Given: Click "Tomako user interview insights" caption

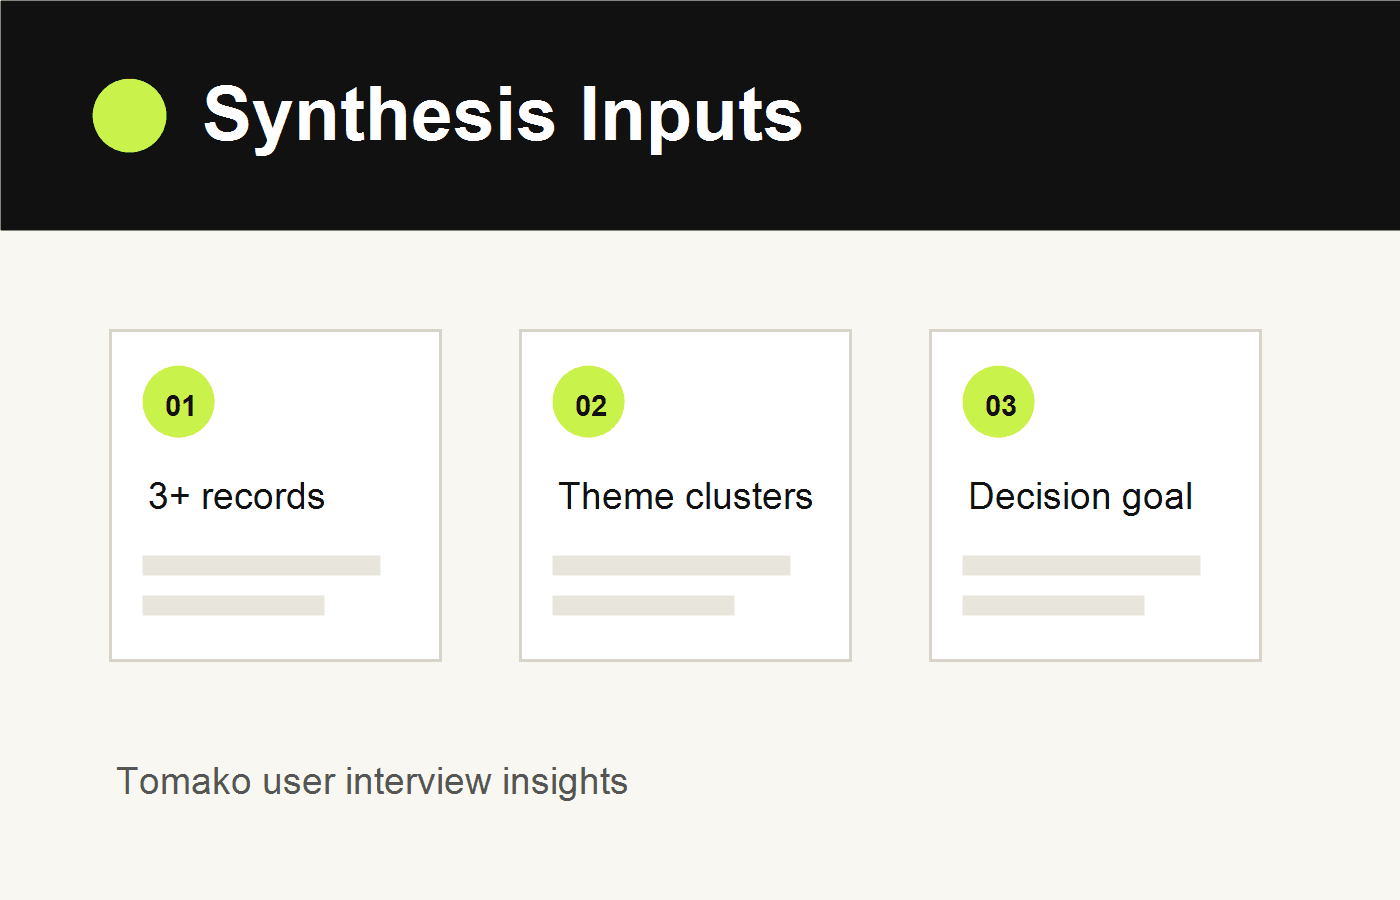Looking at the screenshot, I should point(372,782).
